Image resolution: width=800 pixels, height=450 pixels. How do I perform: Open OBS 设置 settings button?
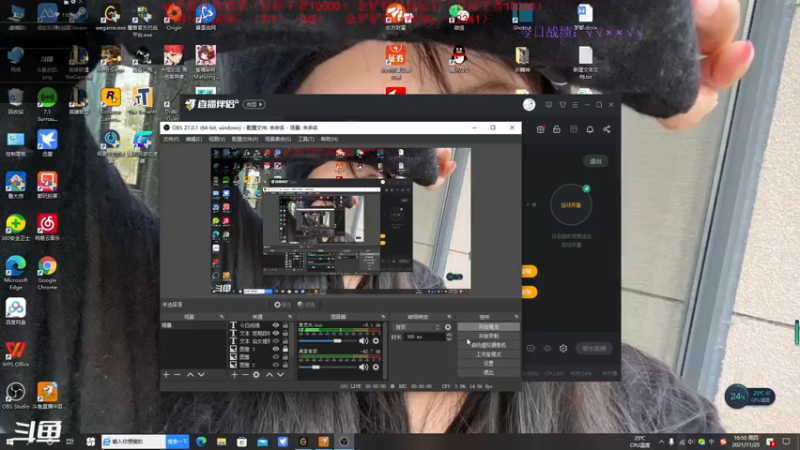(x=488, y=363)
